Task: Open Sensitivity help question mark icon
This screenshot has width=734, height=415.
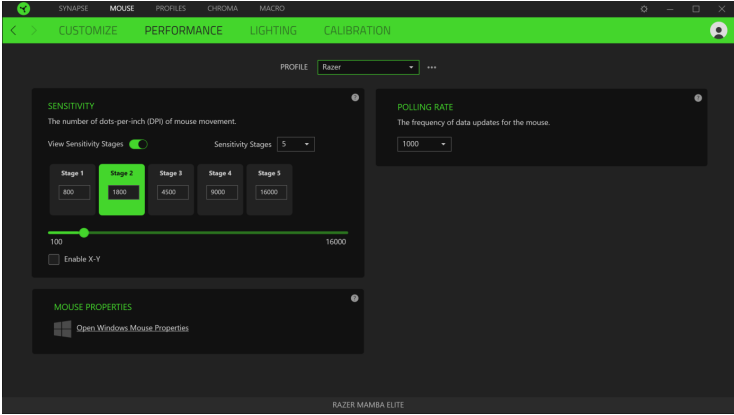Action: [355, 97]
